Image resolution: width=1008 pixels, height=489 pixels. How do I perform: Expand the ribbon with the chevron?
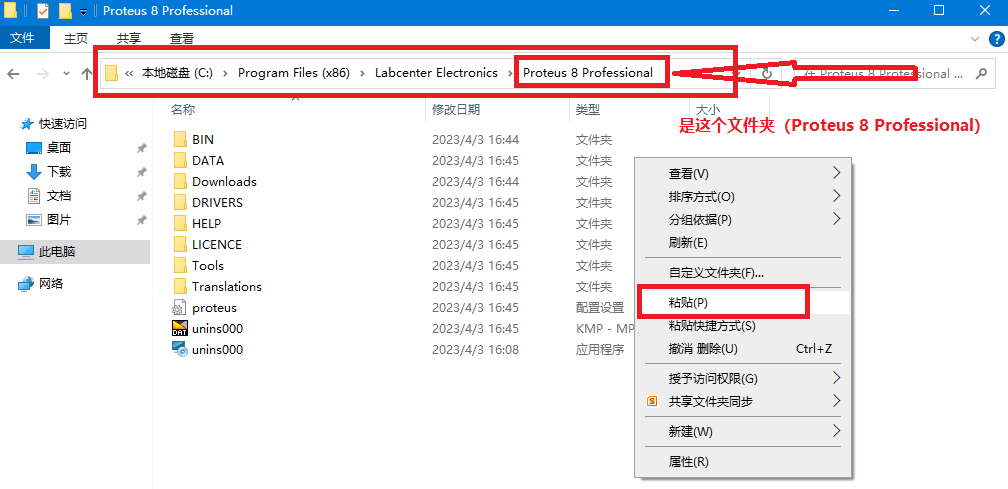coord(974,39)
